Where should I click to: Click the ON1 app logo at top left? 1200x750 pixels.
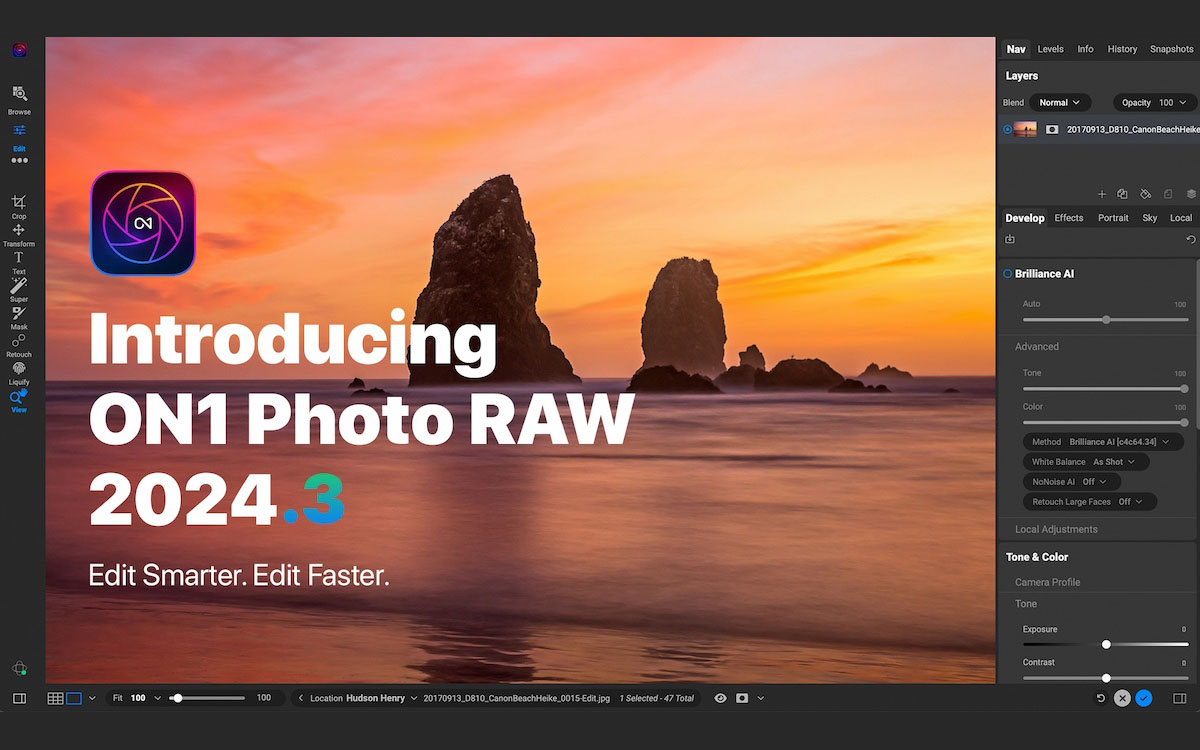(x=19, y=49)
